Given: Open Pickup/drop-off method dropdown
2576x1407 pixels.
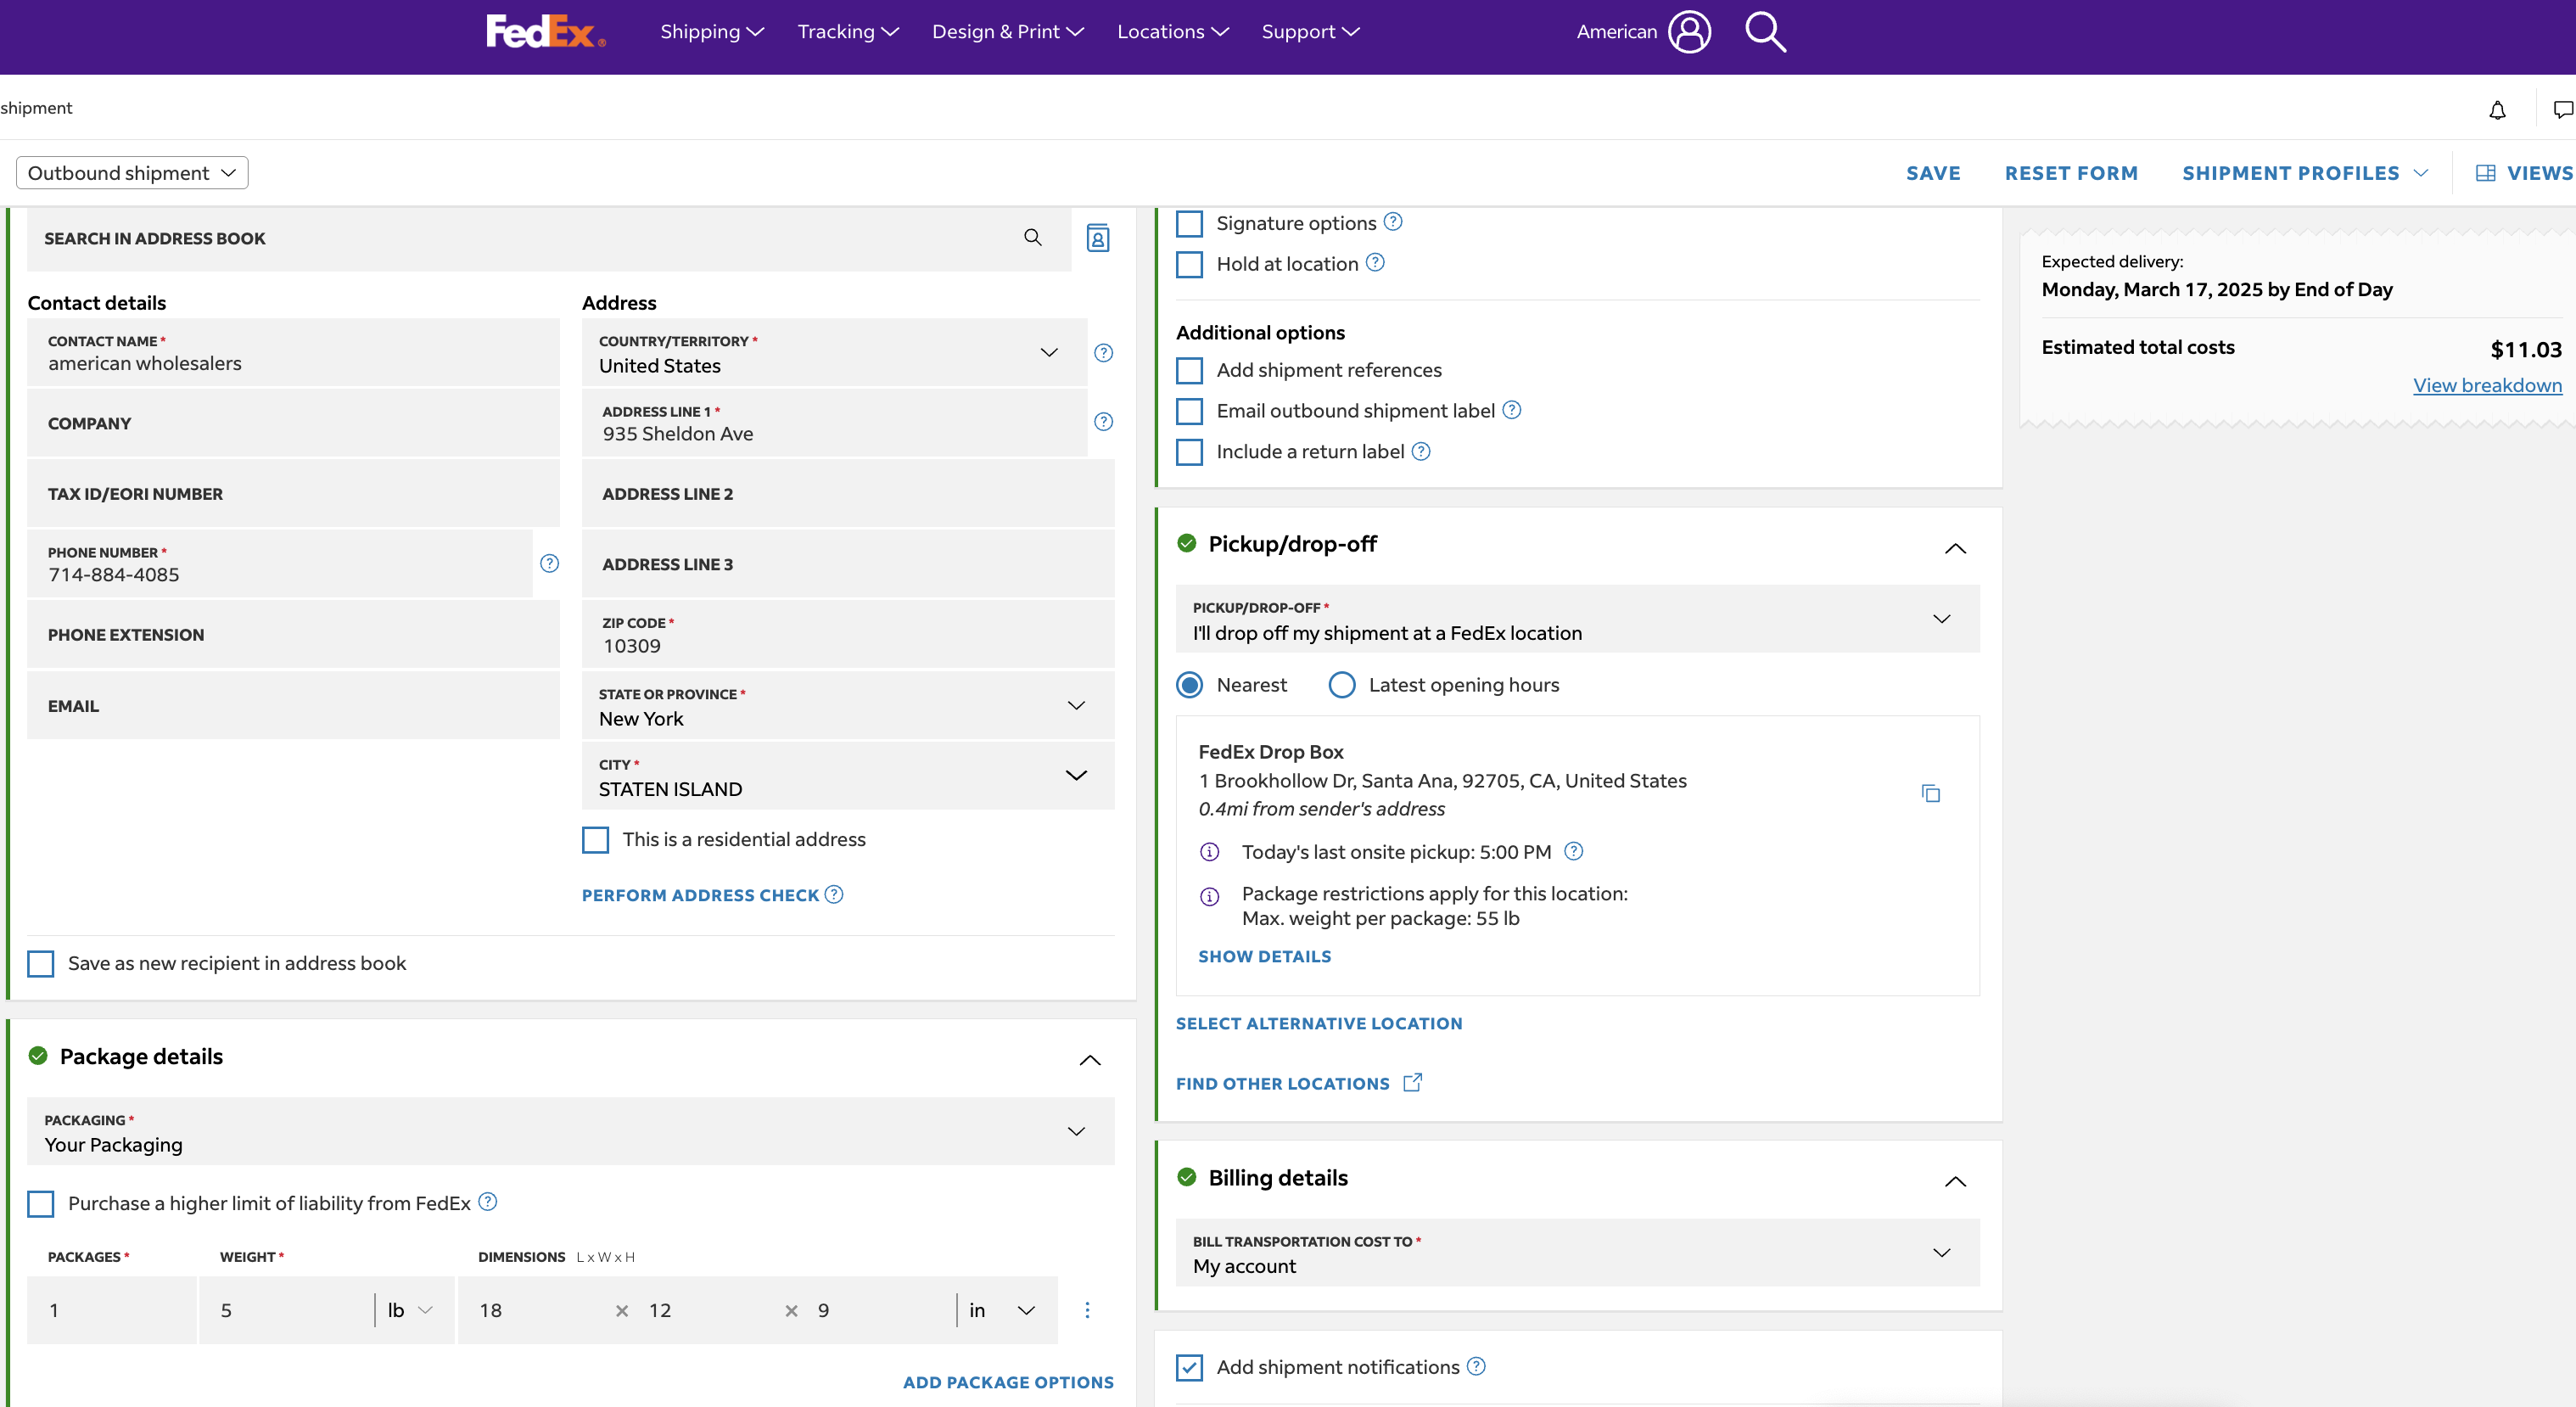Looking at the screenshot, I should coord(1578,620).
